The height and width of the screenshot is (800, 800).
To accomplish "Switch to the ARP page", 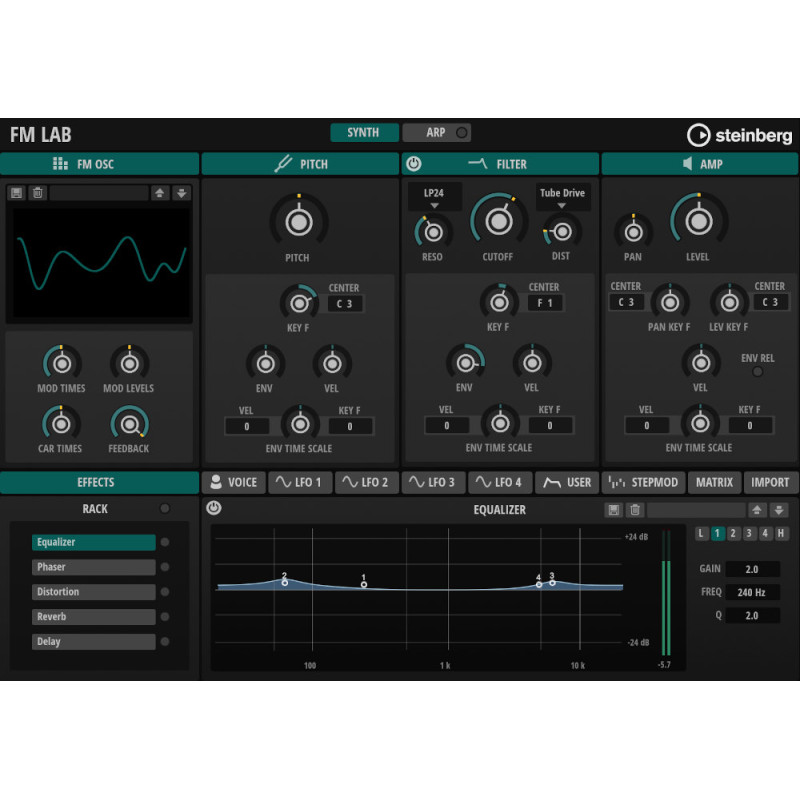I will (x=436, y=133).
